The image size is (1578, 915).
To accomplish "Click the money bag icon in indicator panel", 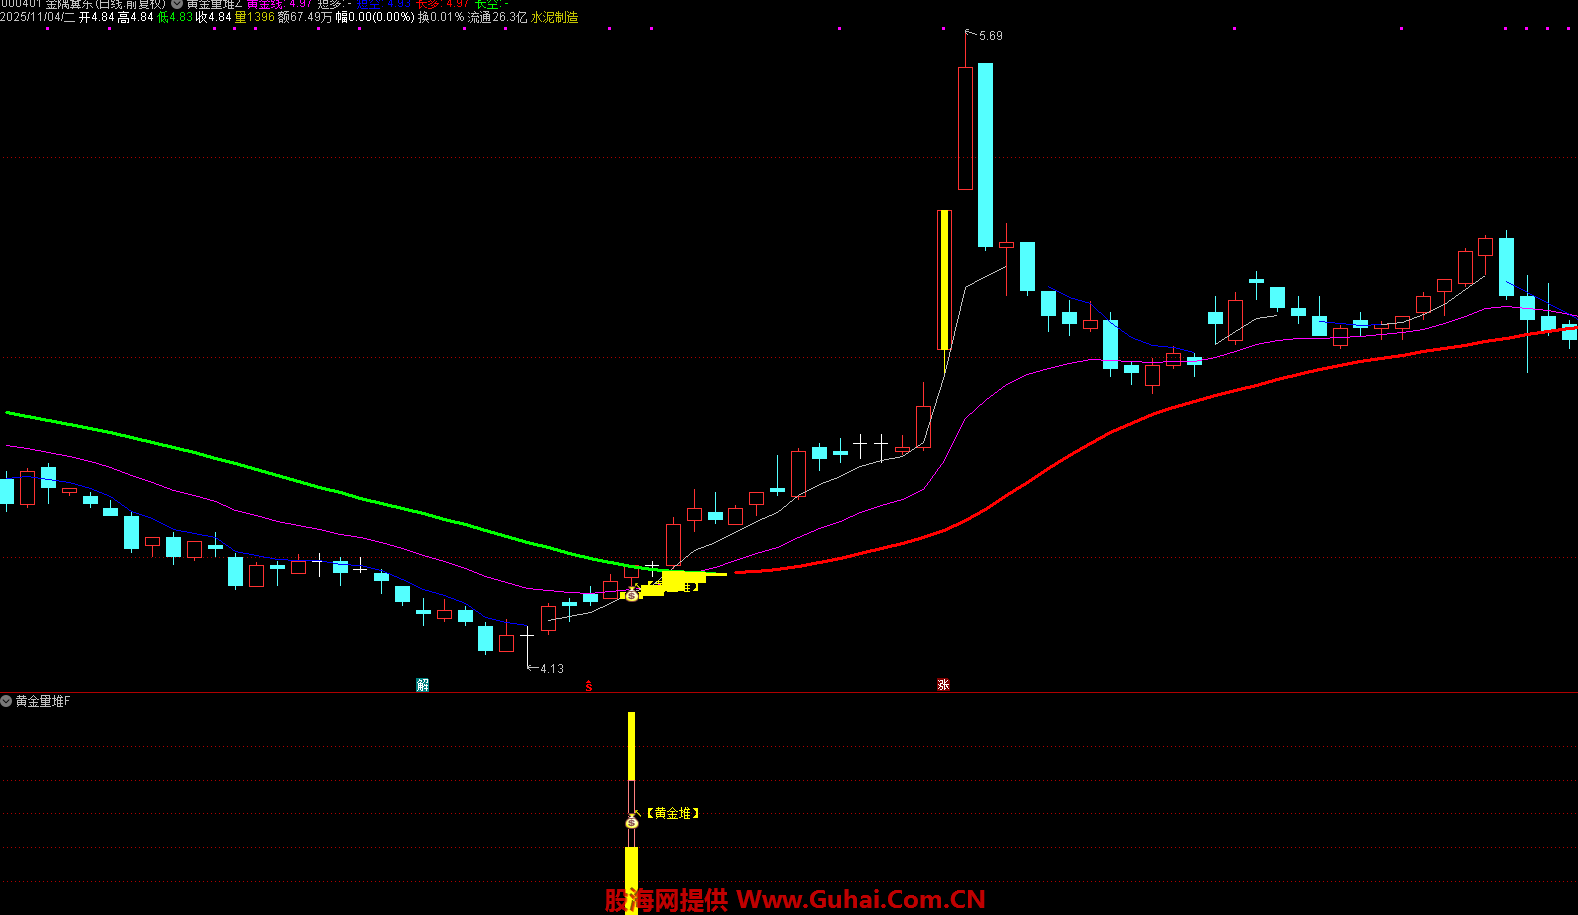I will pyautogui.click(x=631, y=821).
